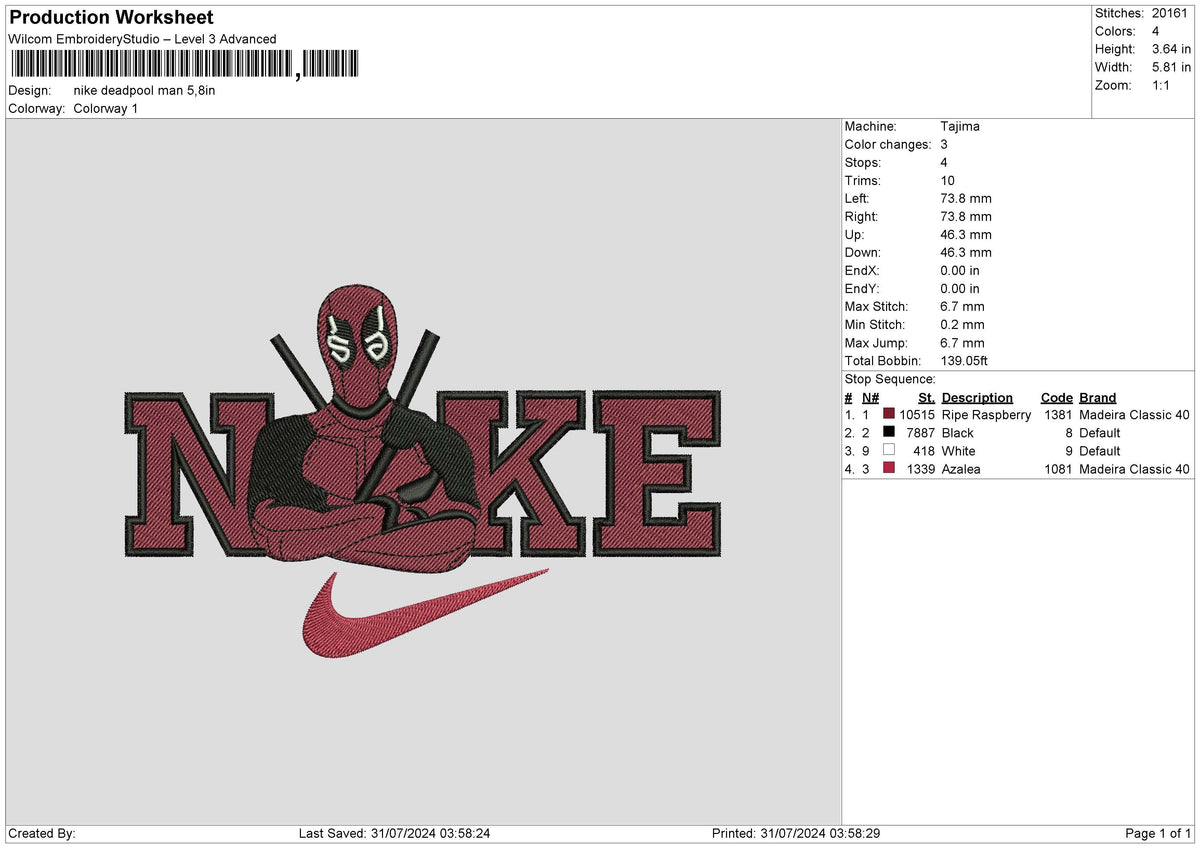Screen dimensions: 1200x848
Task: Click the Production Worksheet title
Action: point(110,17)
